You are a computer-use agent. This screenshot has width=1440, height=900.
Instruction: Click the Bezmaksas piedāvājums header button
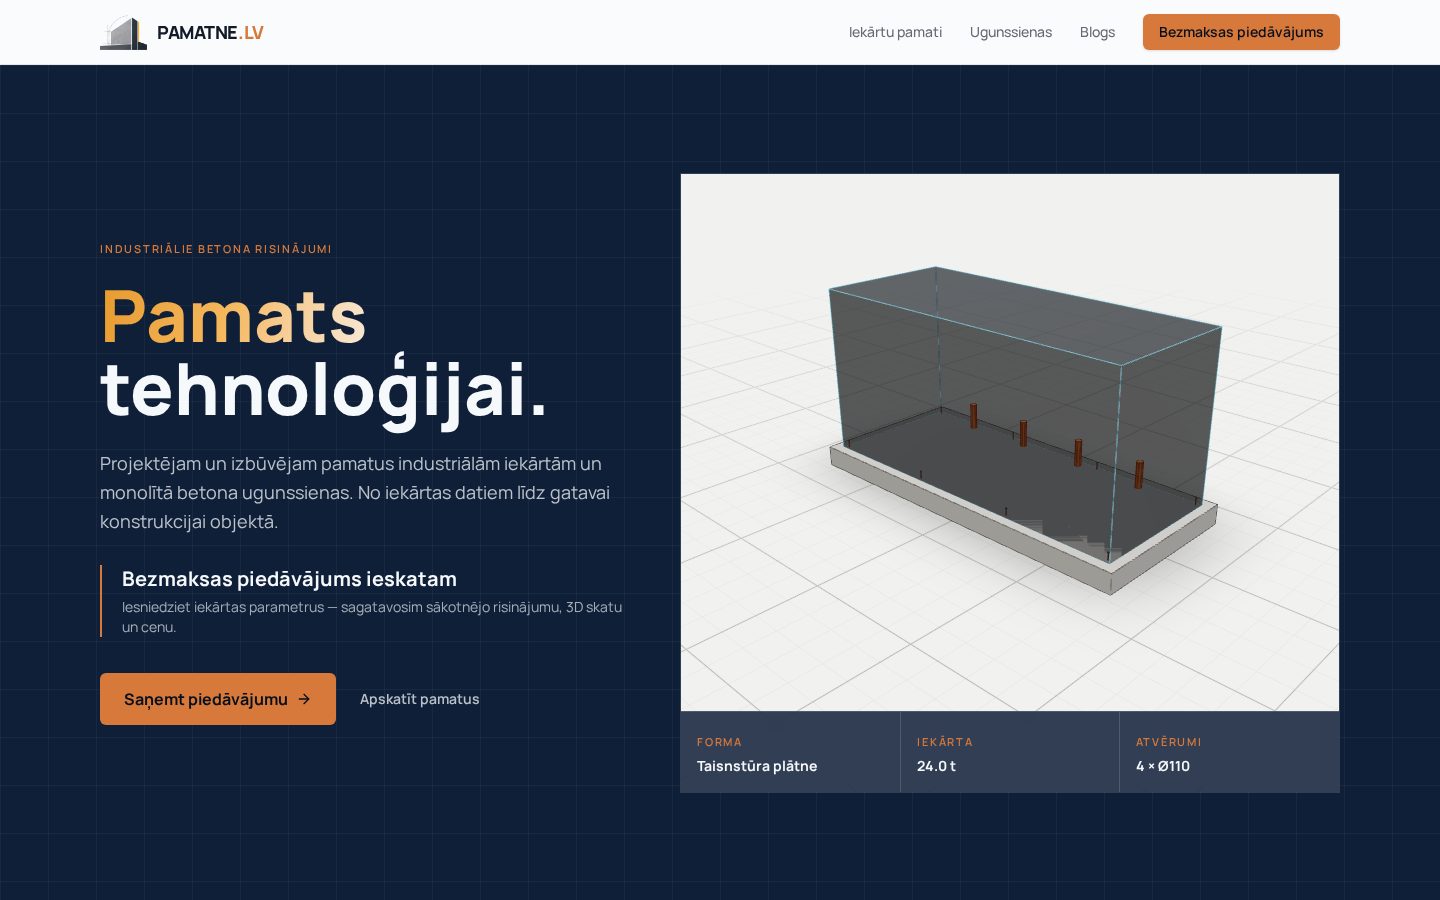pyautogui.click(x=1241, y=32)
